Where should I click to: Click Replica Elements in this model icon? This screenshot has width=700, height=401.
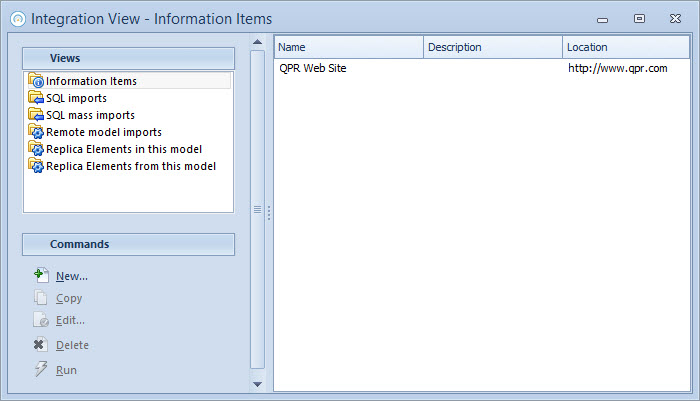[36, 148]
